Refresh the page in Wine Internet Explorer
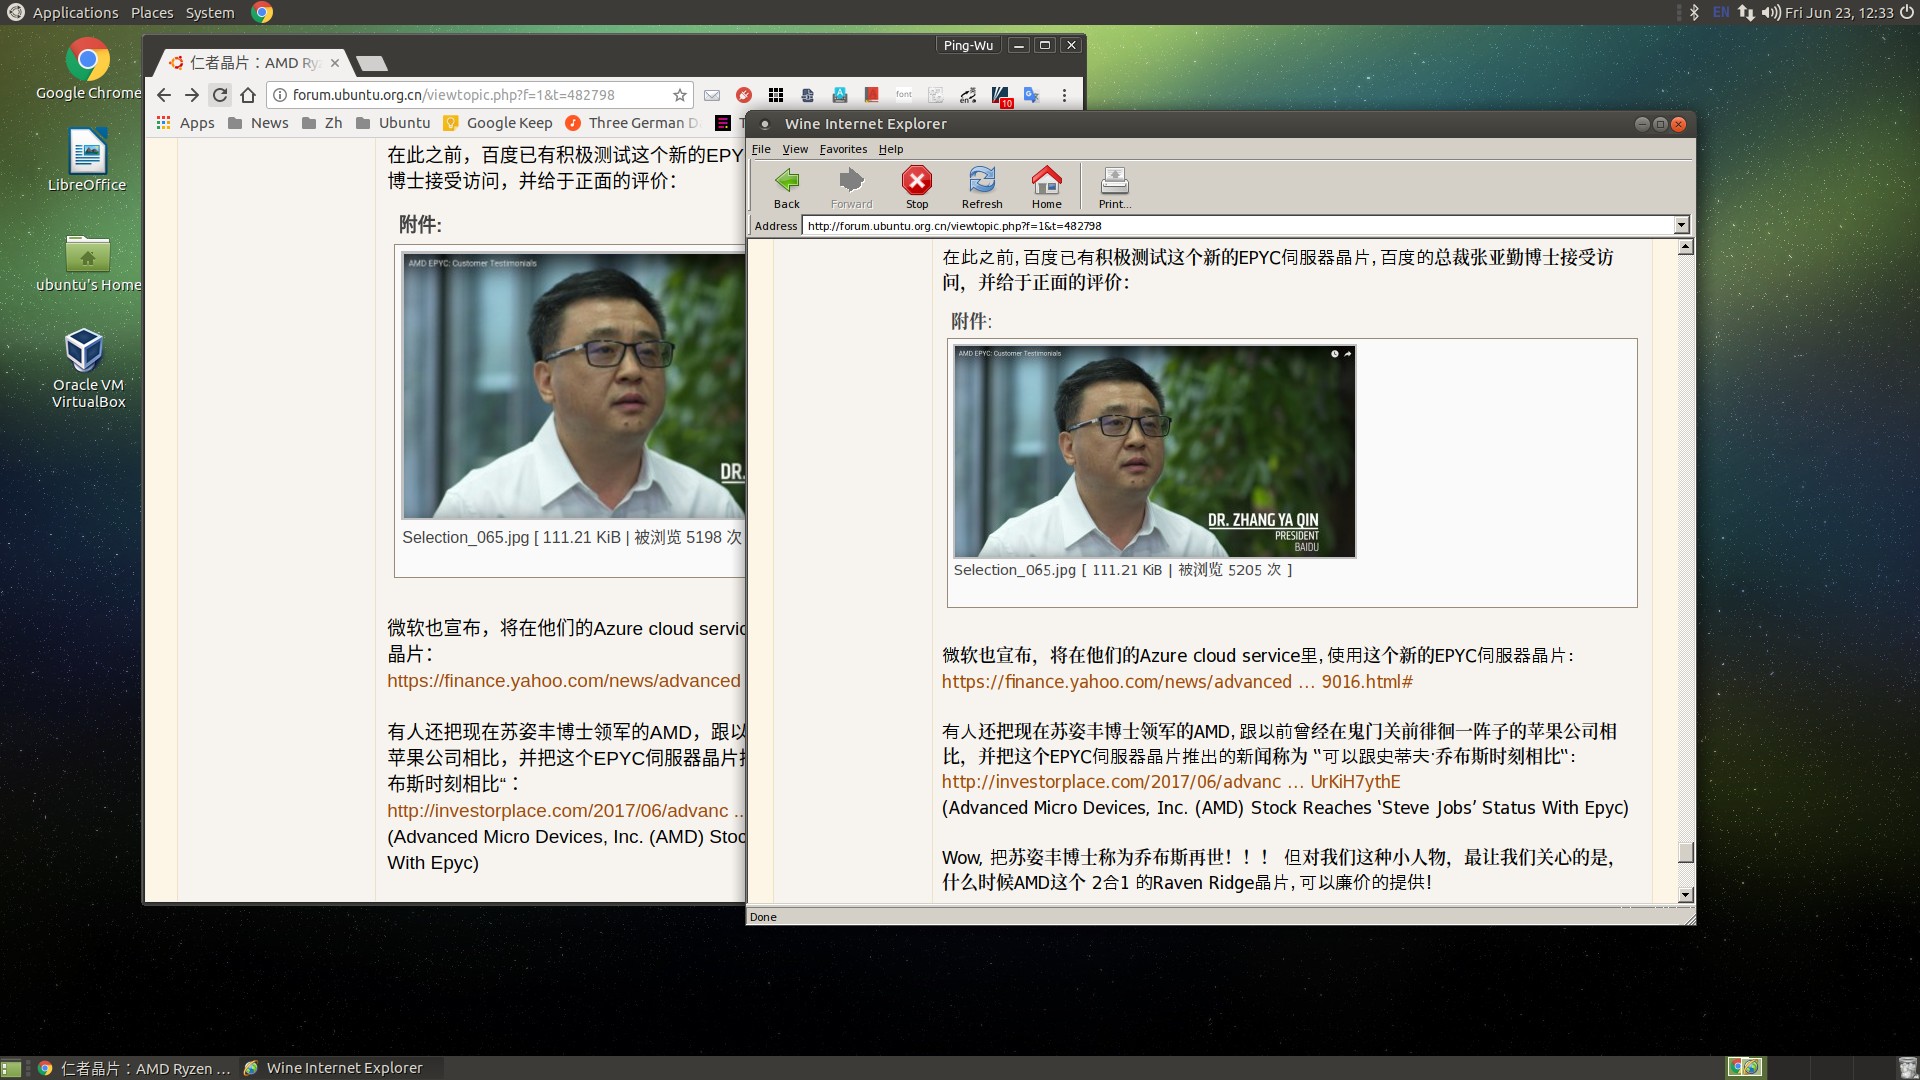Image resolution: width=1920 pixels, height=1080 pixels. coord(982,187)
